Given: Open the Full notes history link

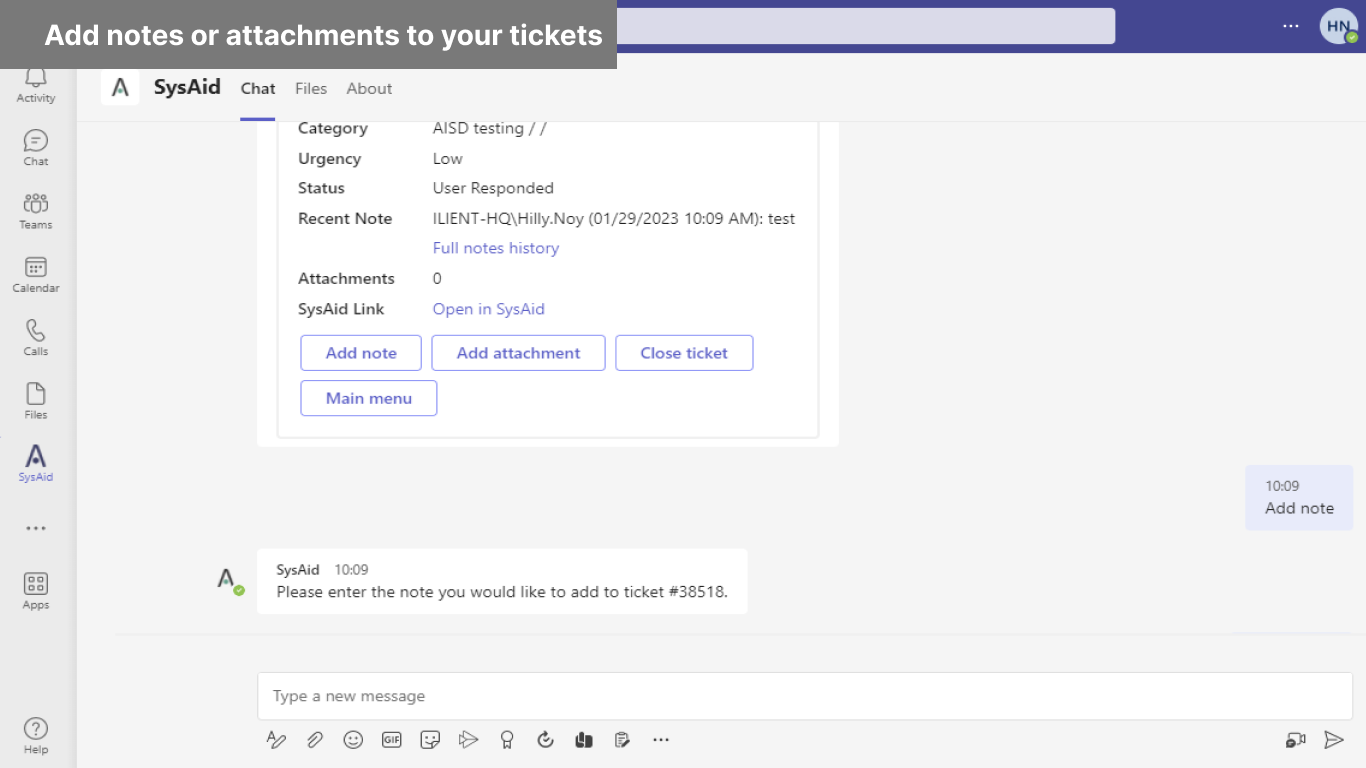Looking at the screenshot, I should click(x=496, y=248).
